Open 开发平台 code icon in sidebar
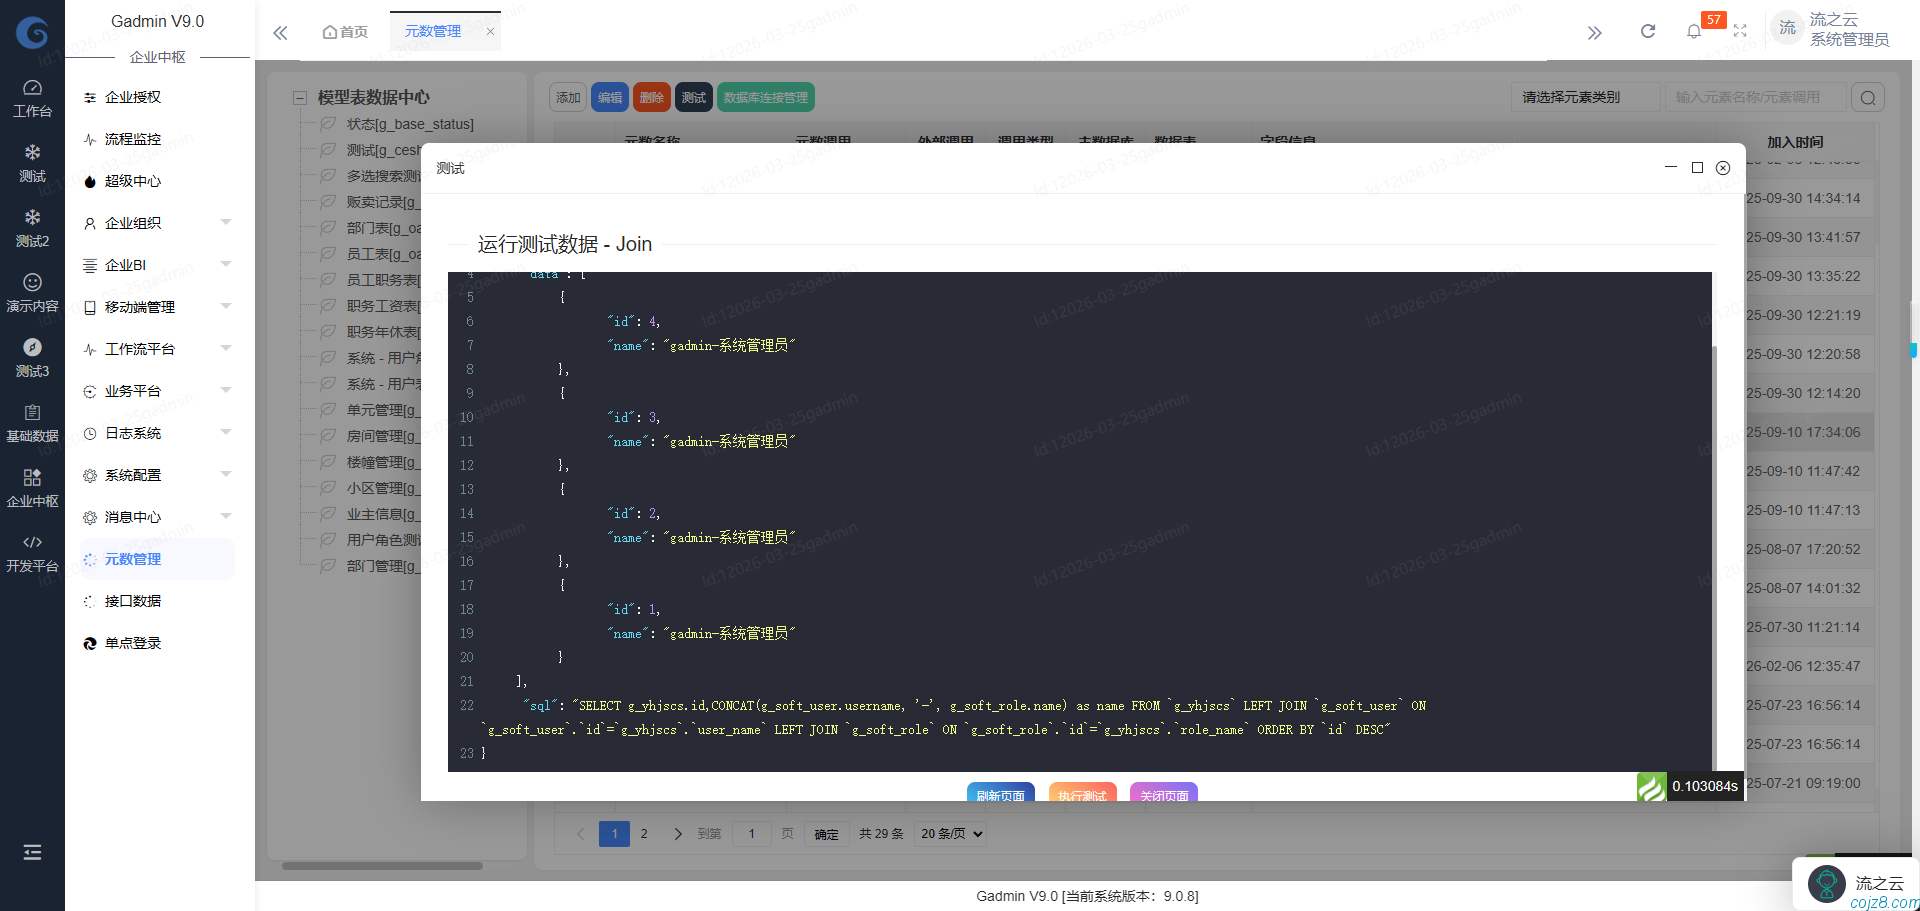Viewport: 1920px width, 911px height. 32,553
